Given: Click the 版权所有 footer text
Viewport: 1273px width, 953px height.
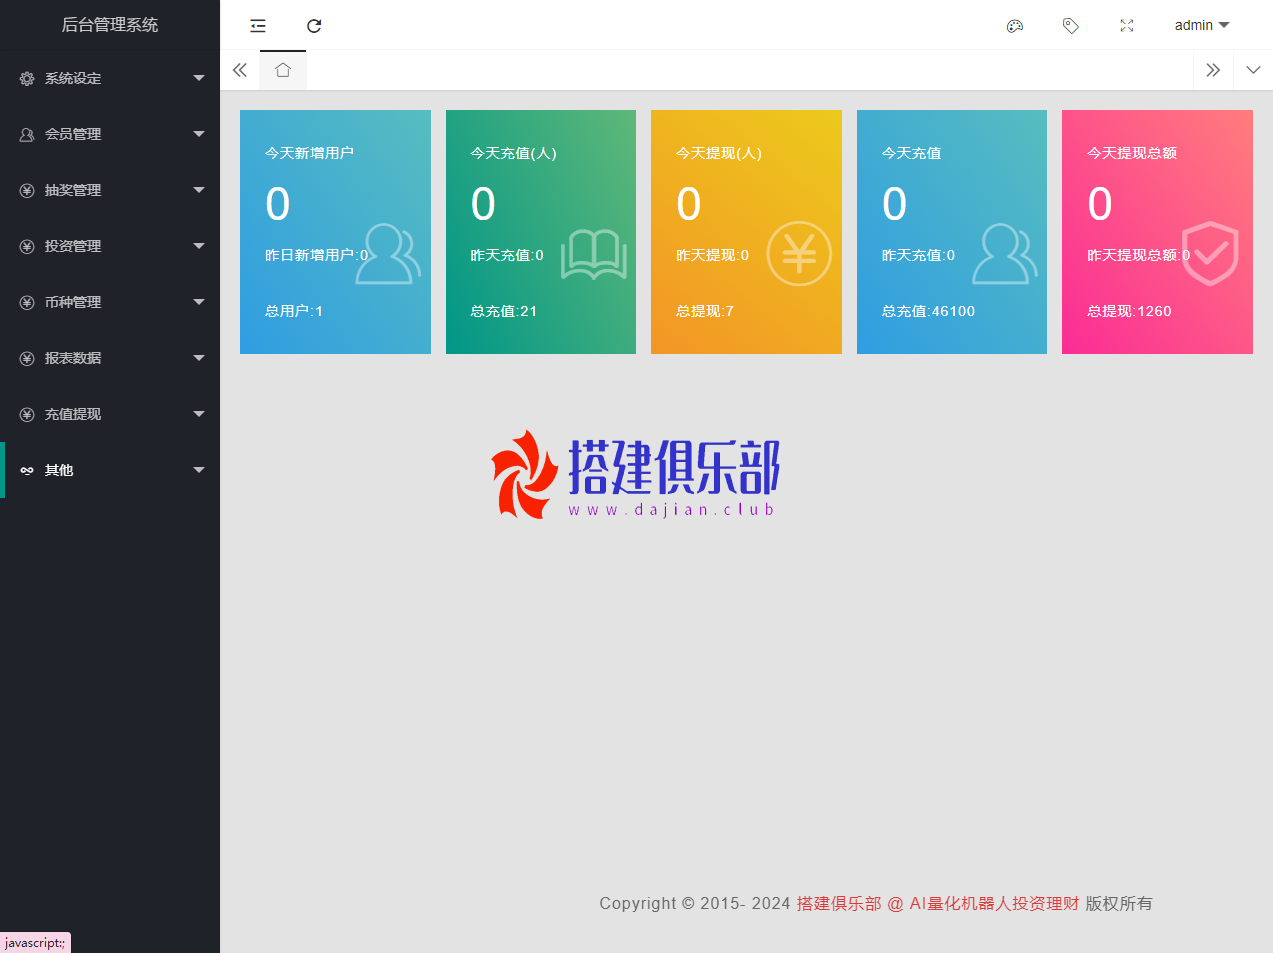Looking at the screenshot, I should (x=1119, y=903).
